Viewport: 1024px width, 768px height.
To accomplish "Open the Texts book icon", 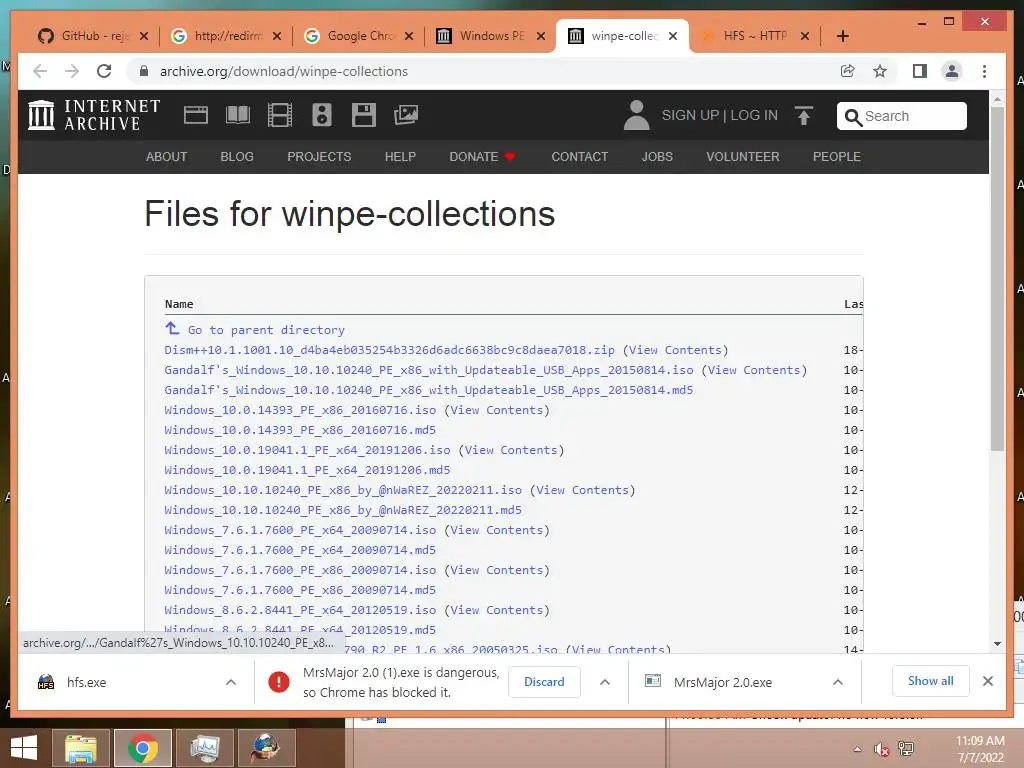I will (238, 115).
